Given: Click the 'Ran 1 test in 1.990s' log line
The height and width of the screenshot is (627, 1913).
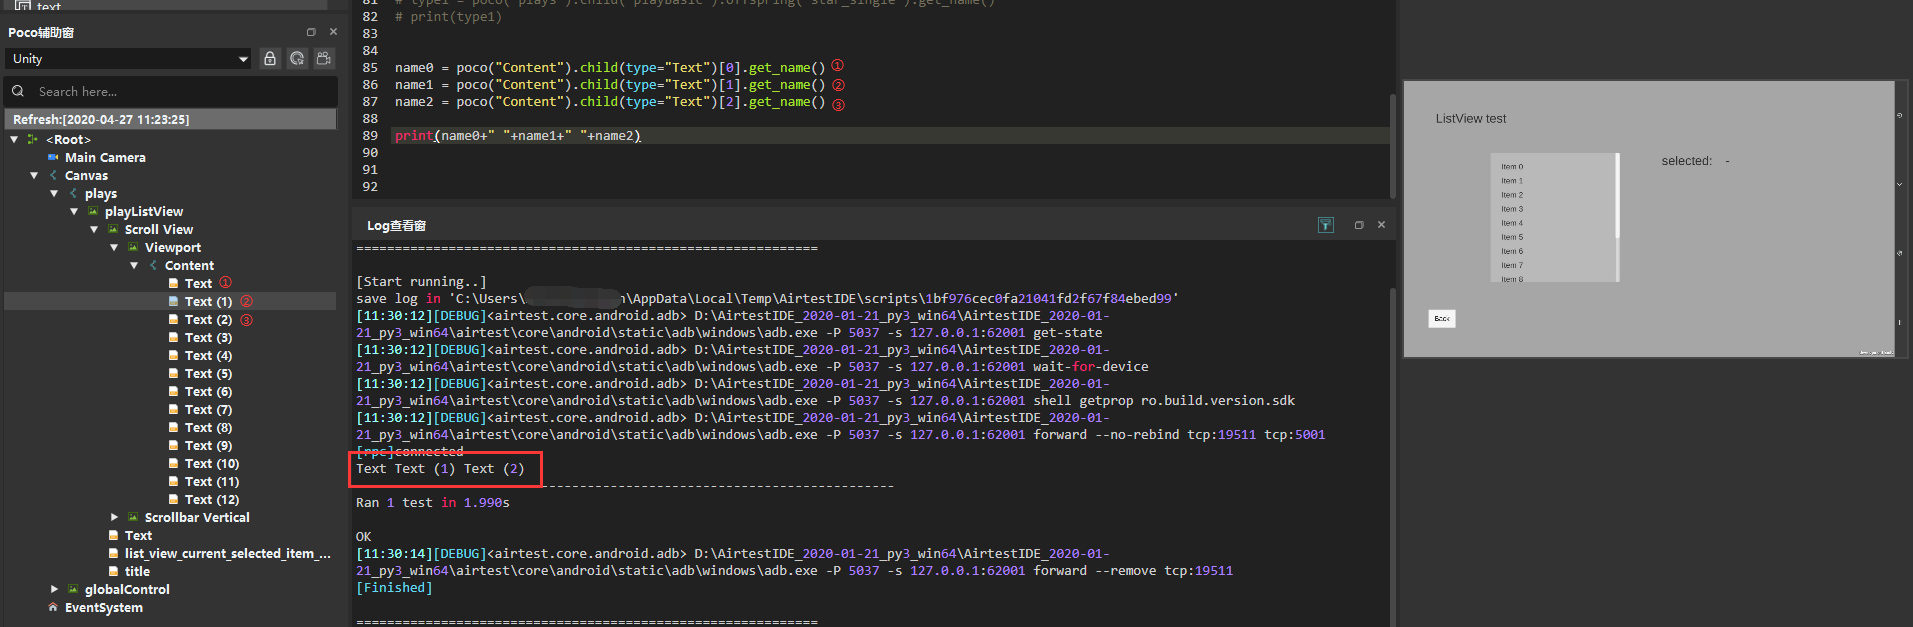Looking at the screenshot, I should [433, 503].
